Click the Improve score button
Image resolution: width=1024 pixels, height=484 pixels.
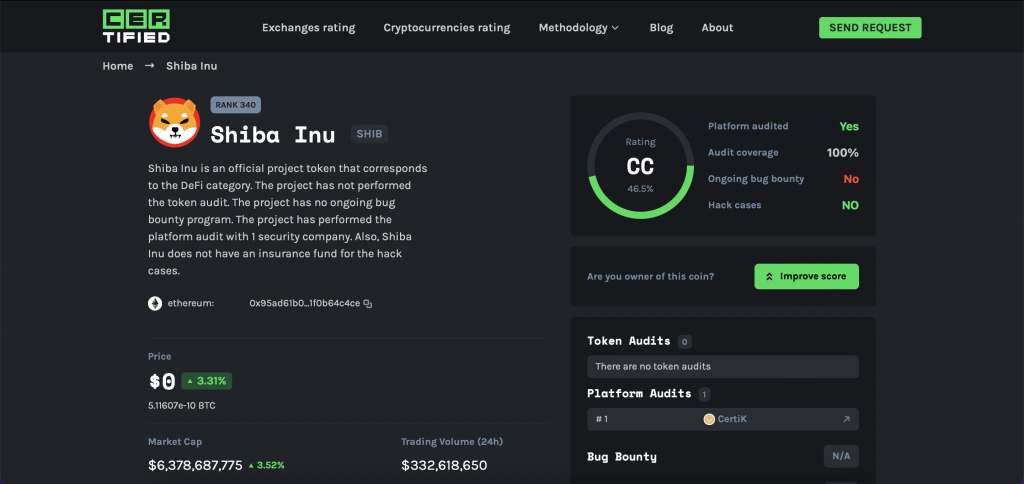tap(806, 276)
